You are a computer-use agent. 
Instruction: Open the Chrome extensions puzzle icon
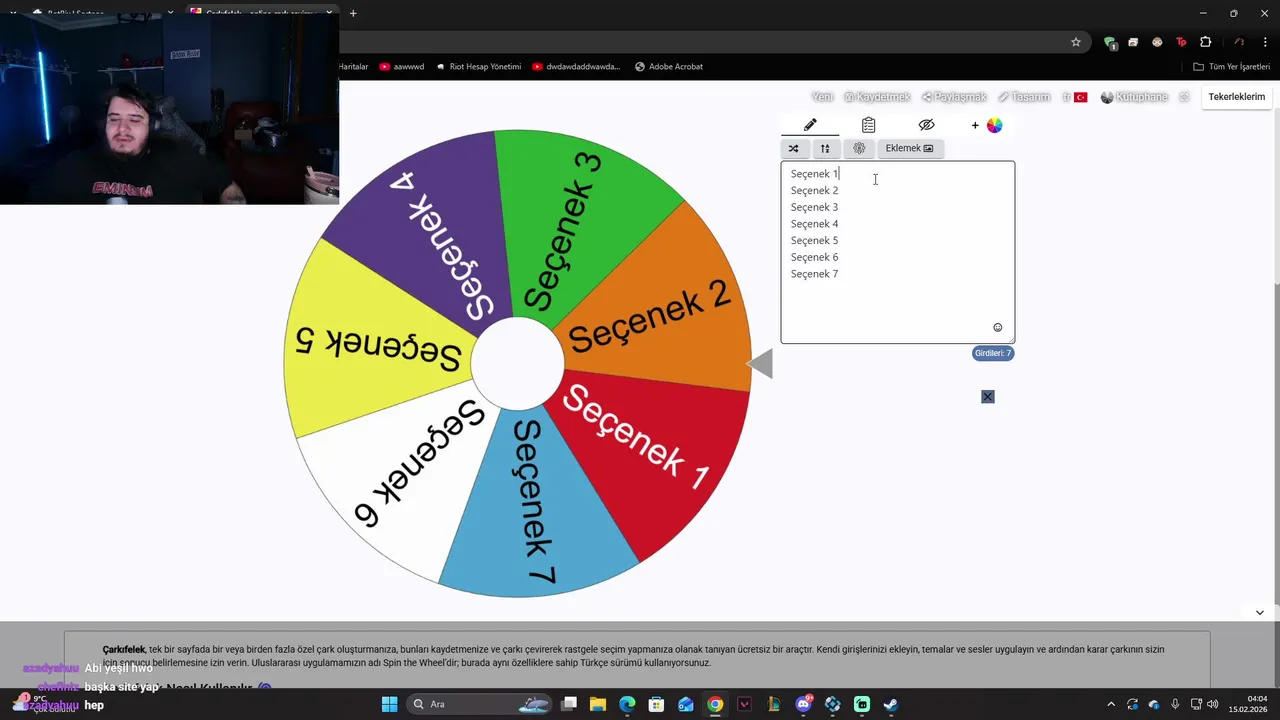[x=1205, y=42]
